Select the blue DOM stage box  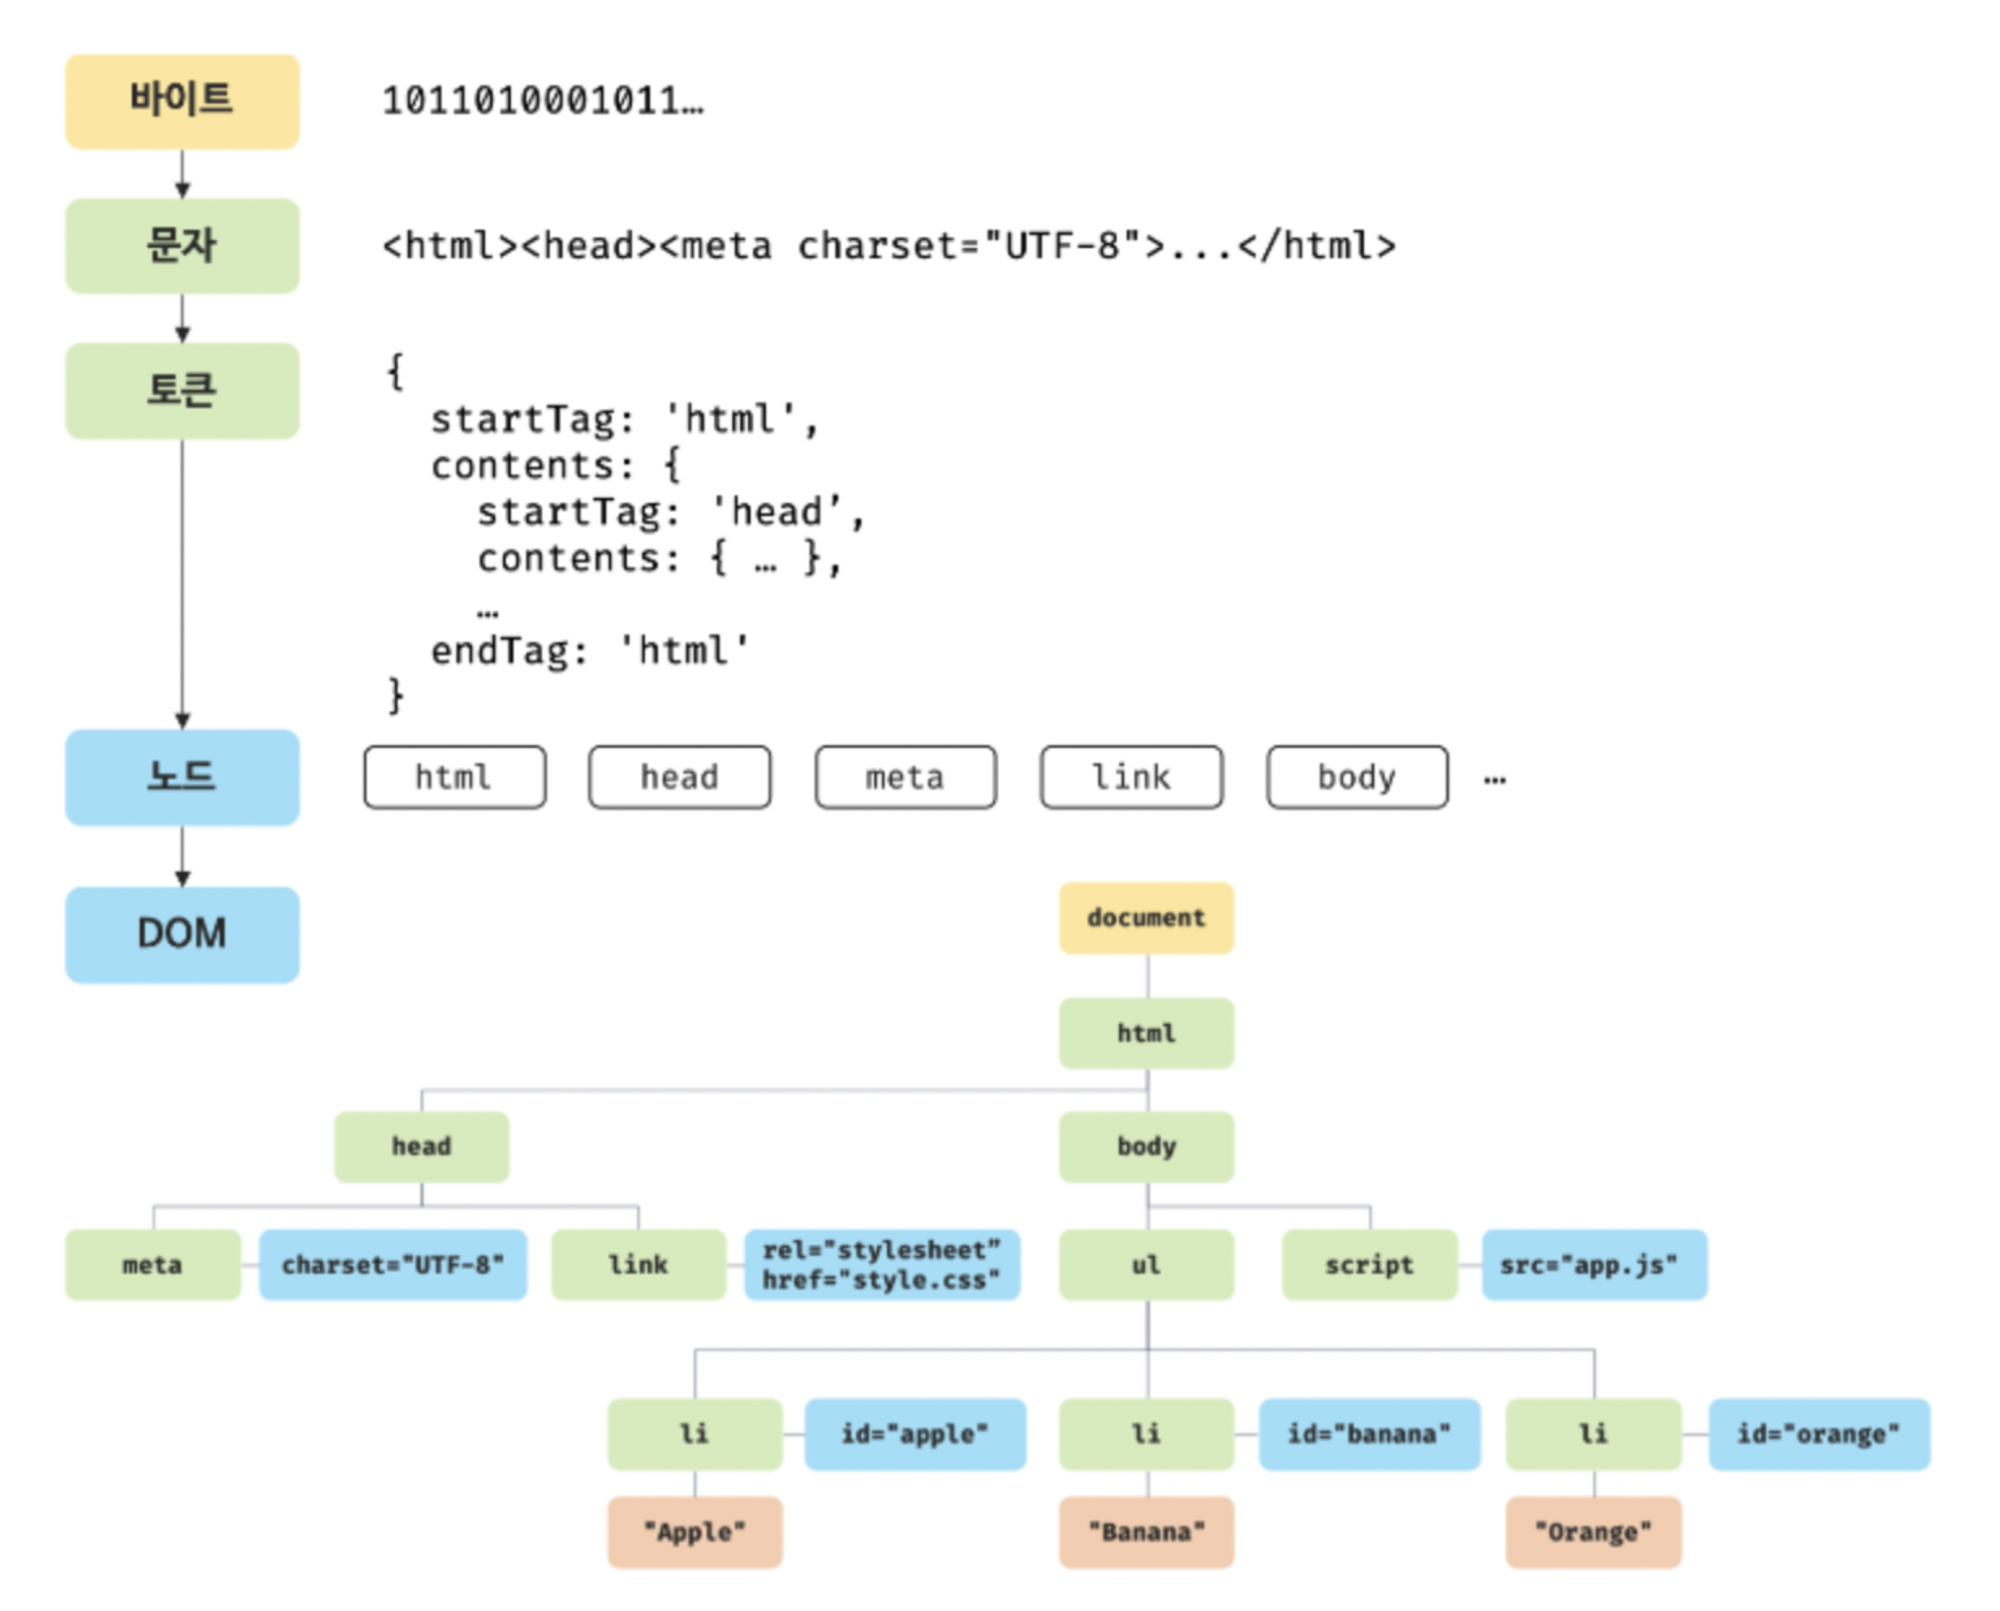pyautogui.click(x=182, y=933)
